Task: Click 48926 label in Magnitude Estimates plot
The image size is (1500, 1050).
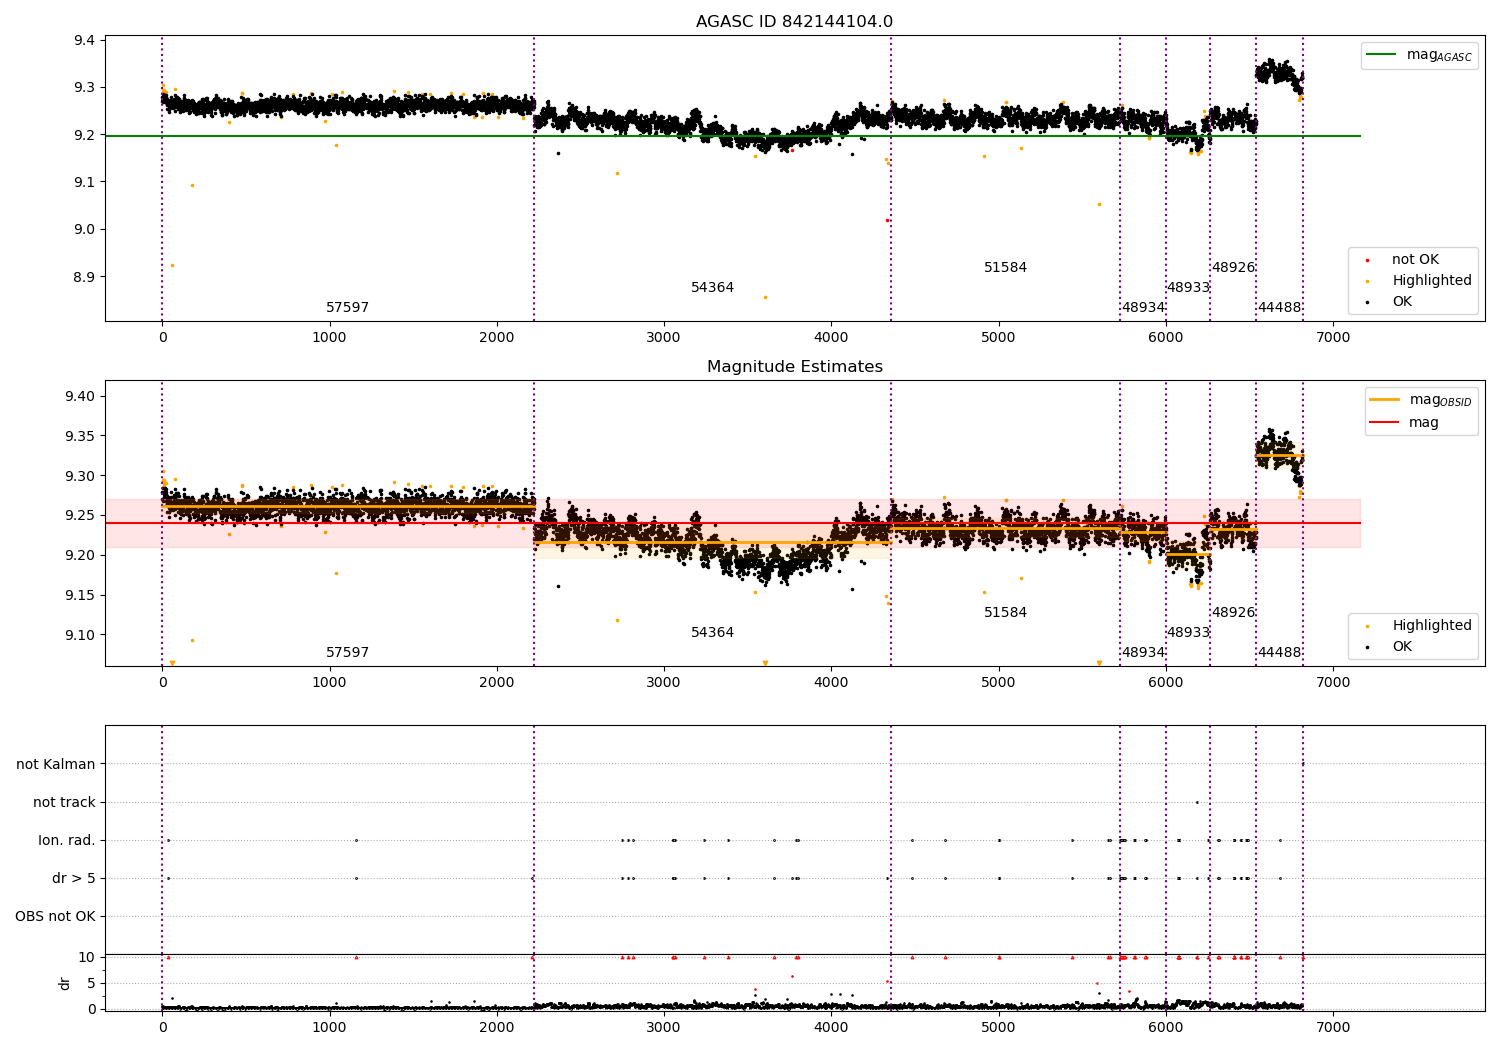Action: coord(1233,613)
